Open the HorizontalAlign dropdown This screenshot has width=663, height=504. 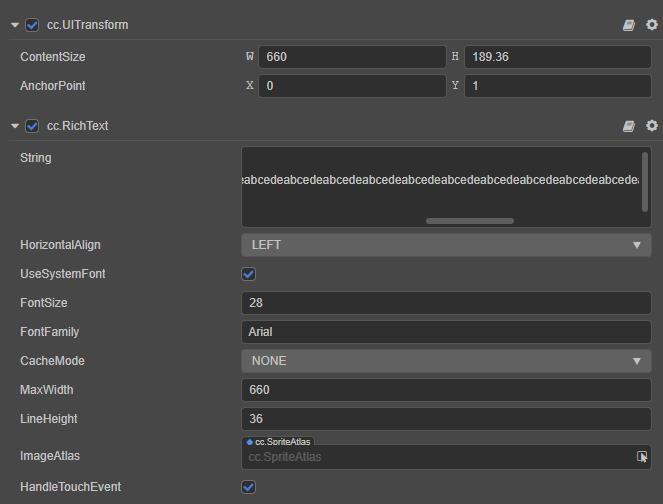coord(446,245)
